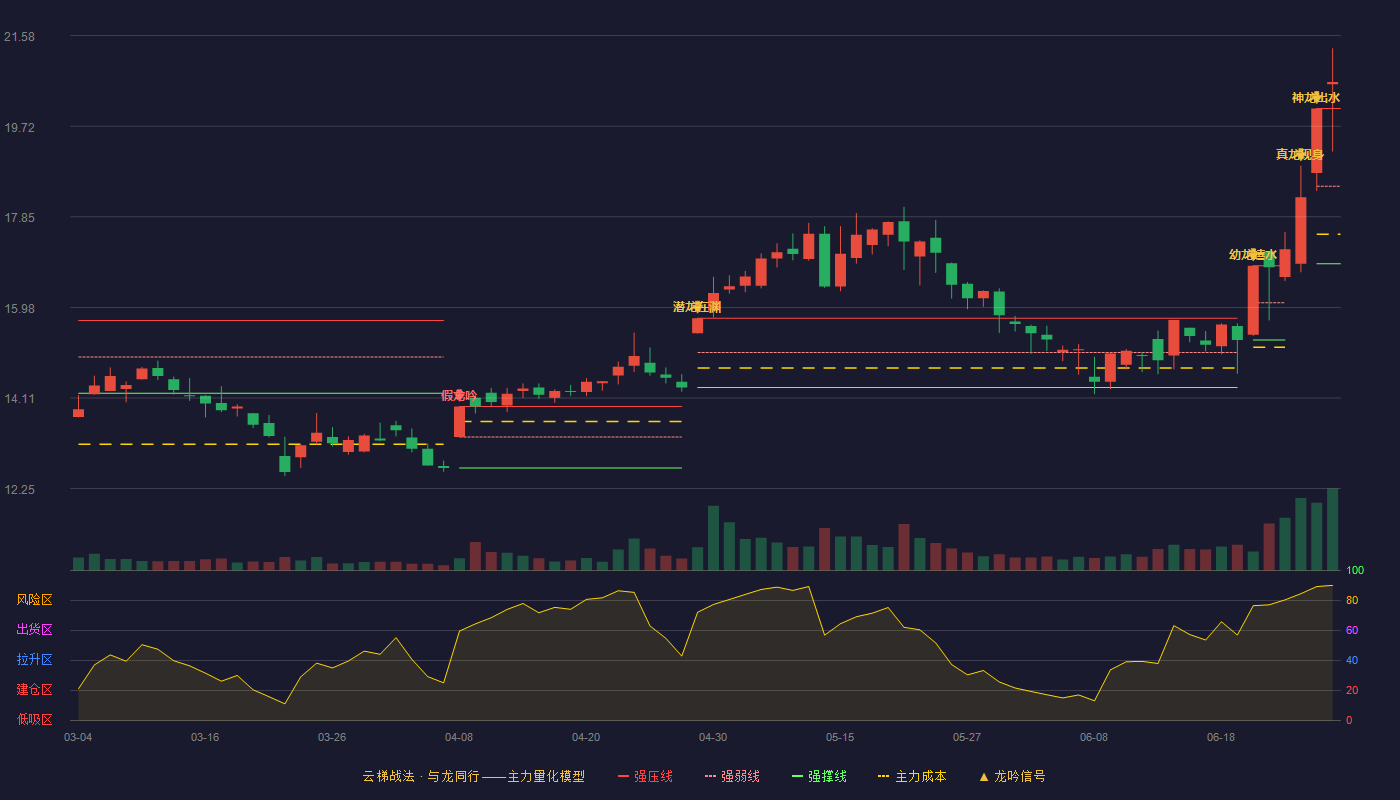Click the 幼龙嬉水 signal label

point(1253,255)
